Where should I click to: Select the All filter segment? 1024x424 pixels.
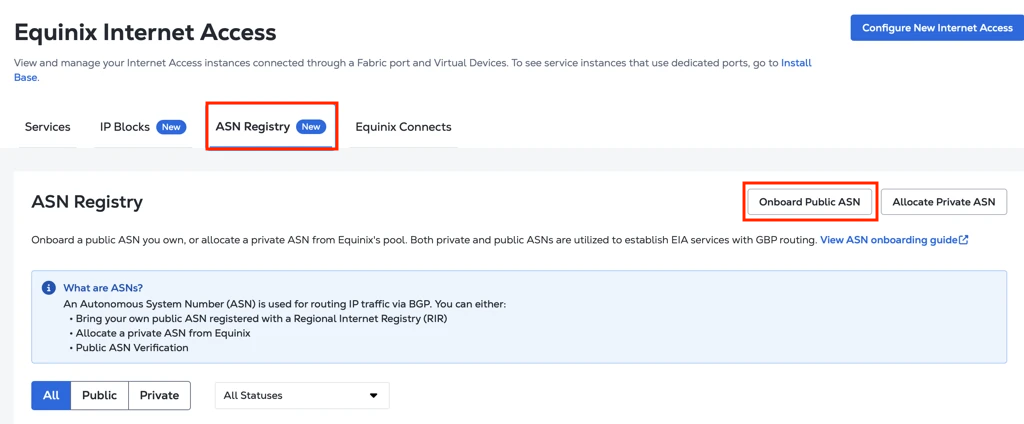pos(51,395)
